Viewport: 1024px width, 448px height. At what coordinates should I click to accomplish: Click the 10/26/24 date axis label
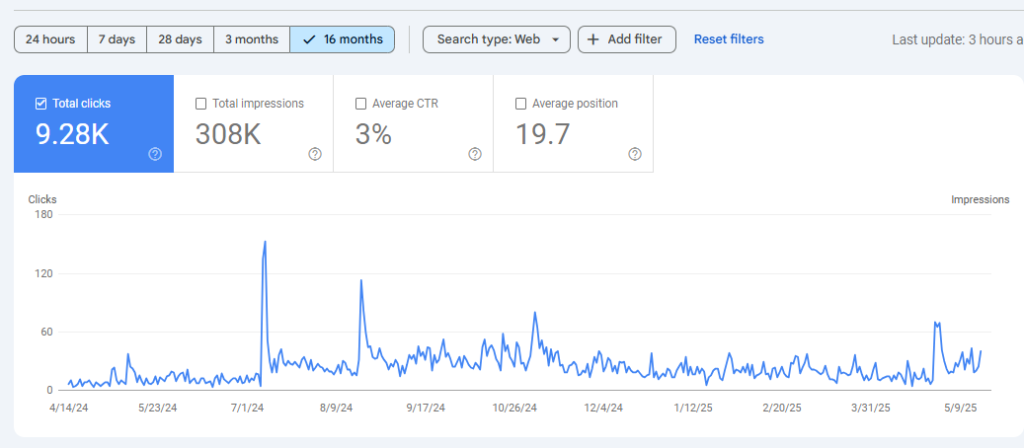[x=515, y=408]
